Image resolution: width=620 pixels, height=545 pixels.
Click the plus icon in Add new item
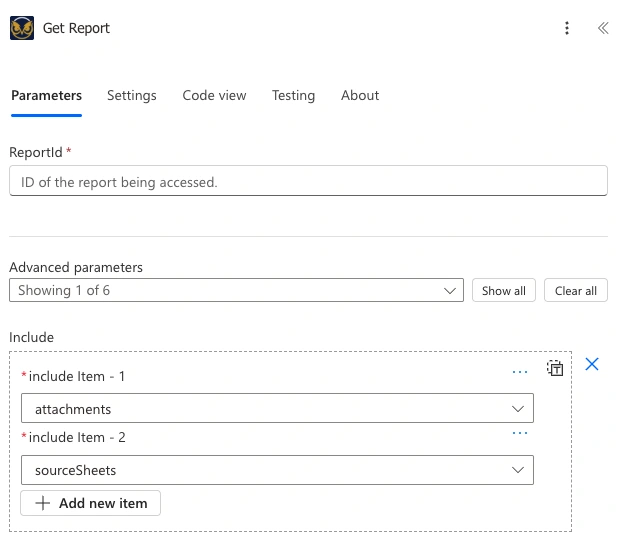click(43, 503)
